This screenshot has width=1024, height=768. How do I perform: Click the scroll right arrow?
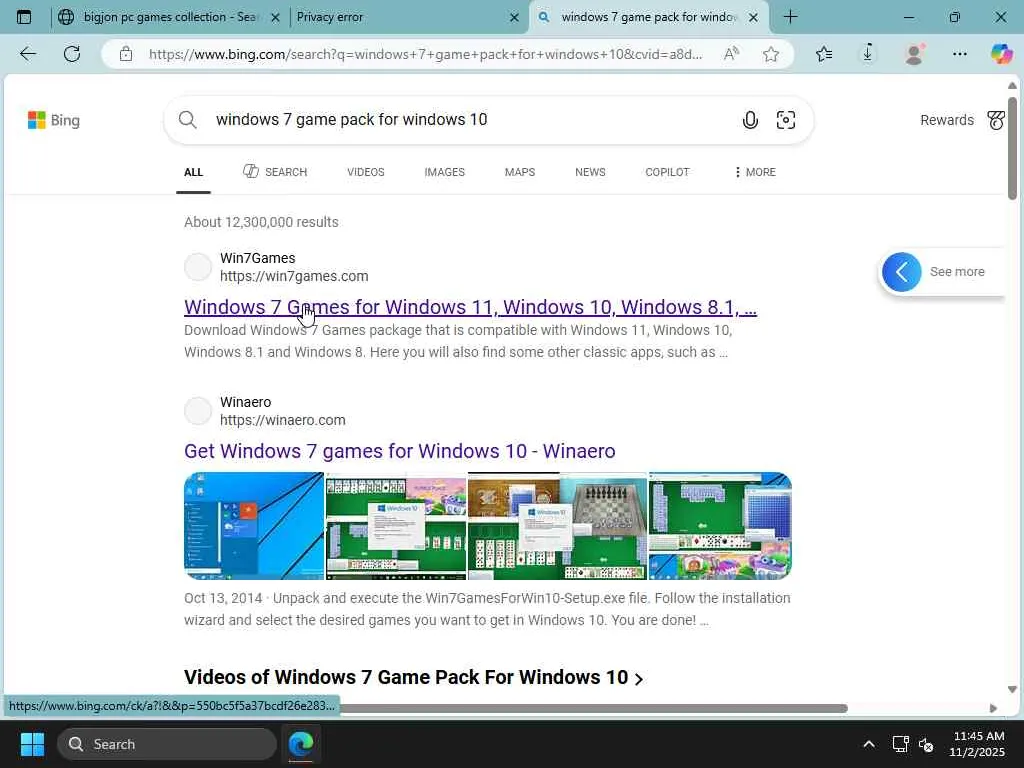(993, 709)
